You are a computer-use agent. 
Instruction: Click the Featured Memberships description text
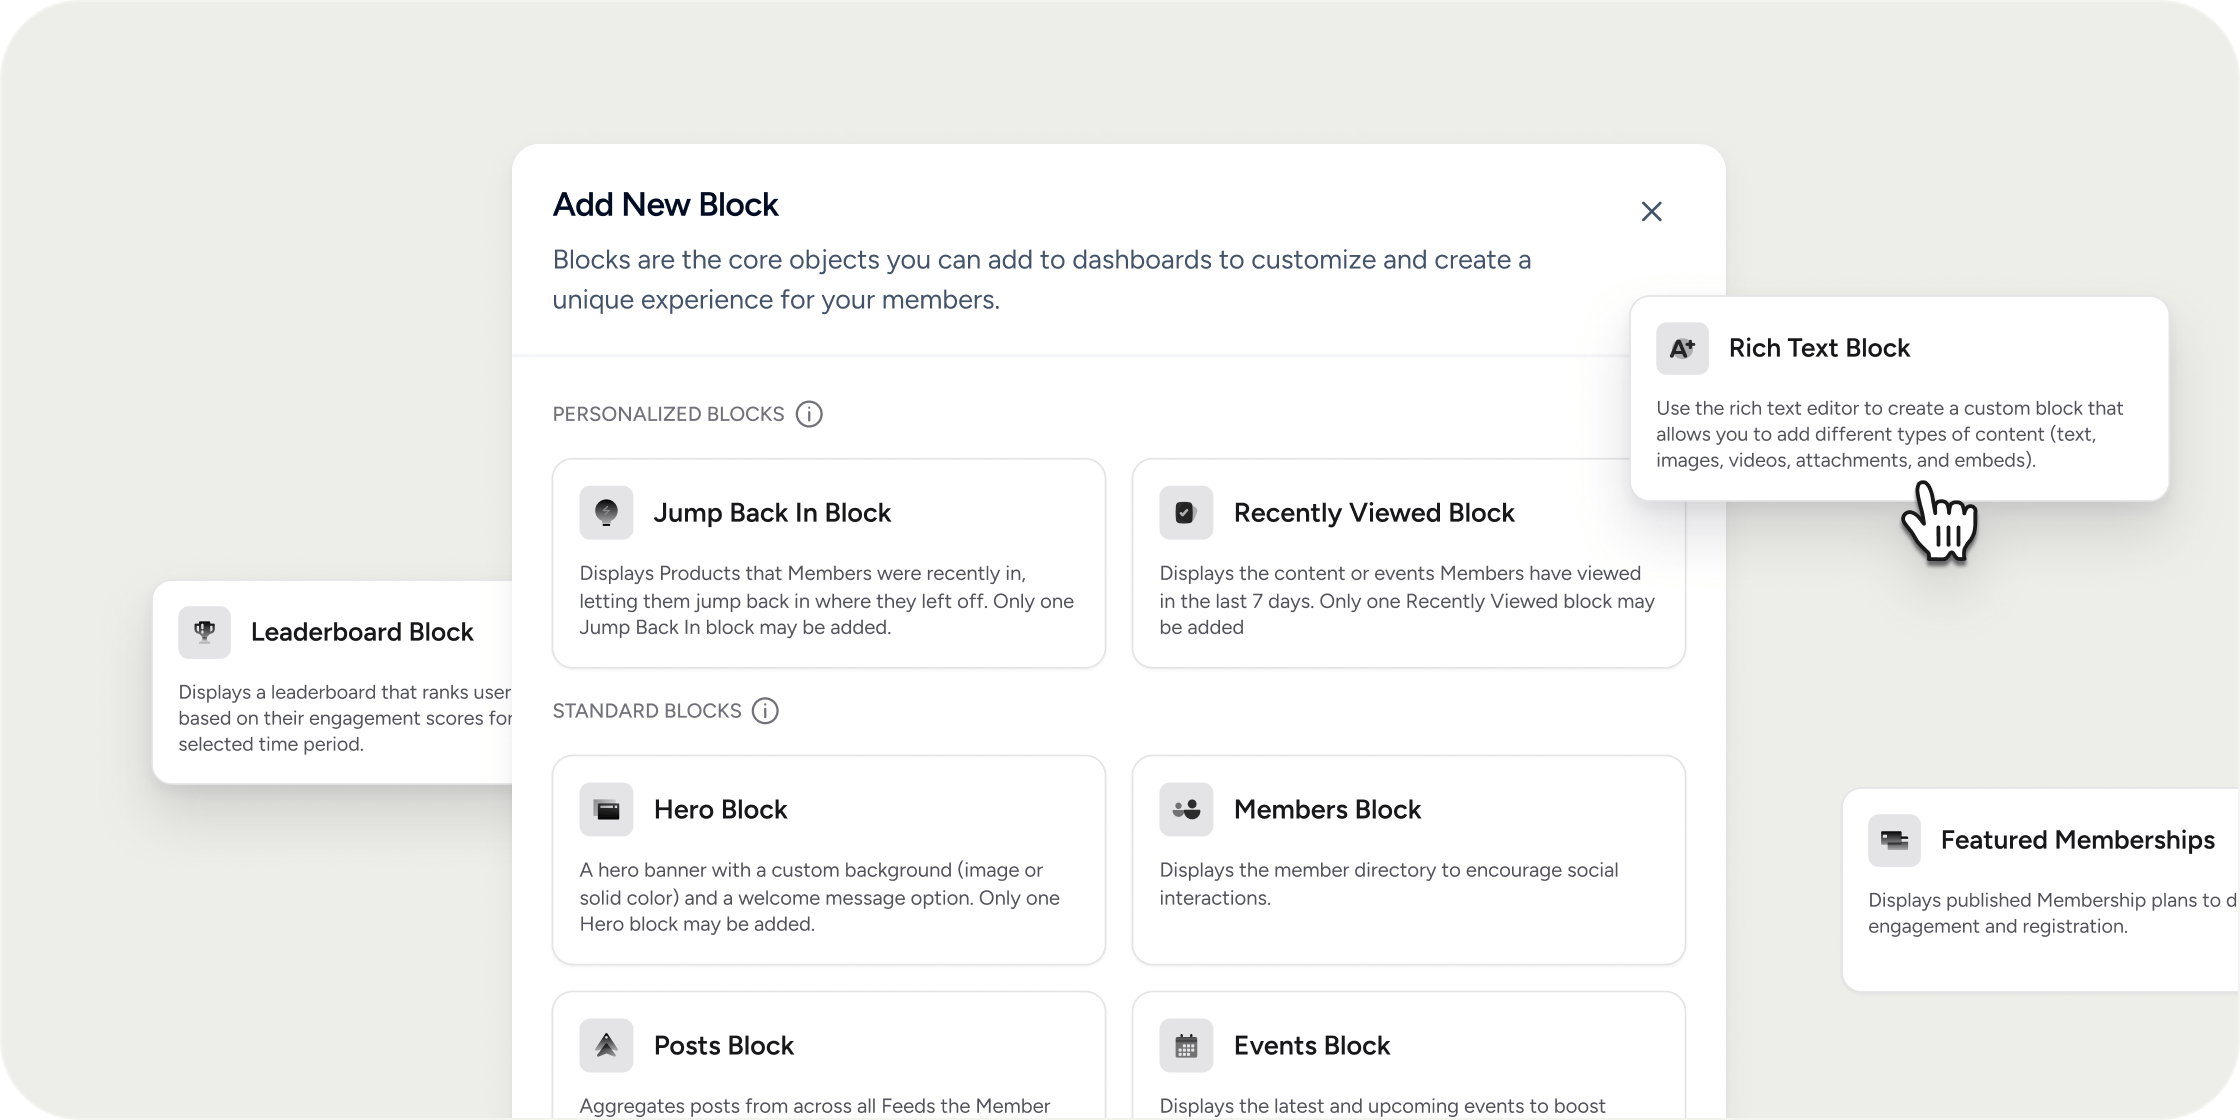(2052, 913)
